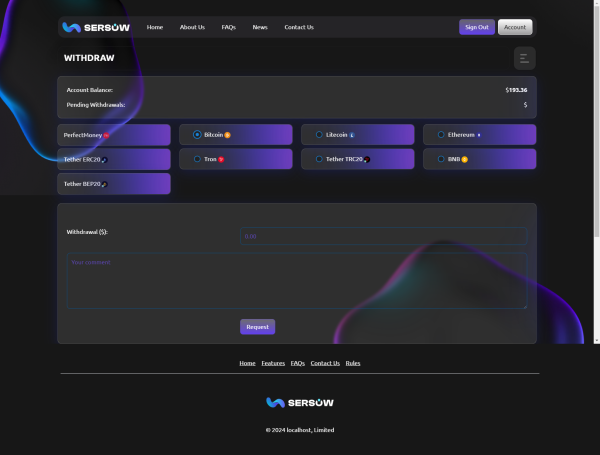Click the Tether BEP20 coin icon
The width and height of the screenshot is (600, 455).
coord(104,184)
